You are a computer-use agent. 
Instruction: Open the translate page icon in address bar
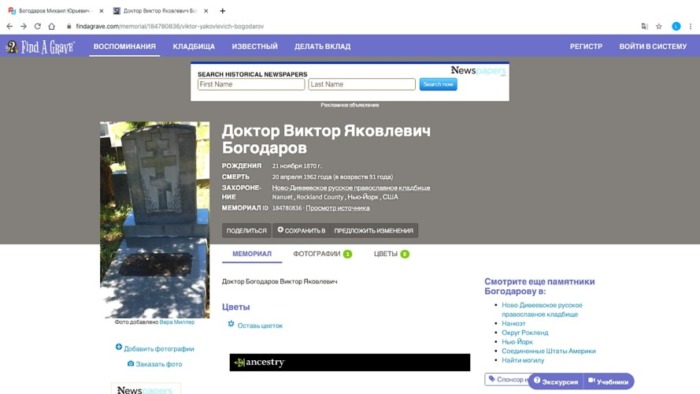pos(644,26)
